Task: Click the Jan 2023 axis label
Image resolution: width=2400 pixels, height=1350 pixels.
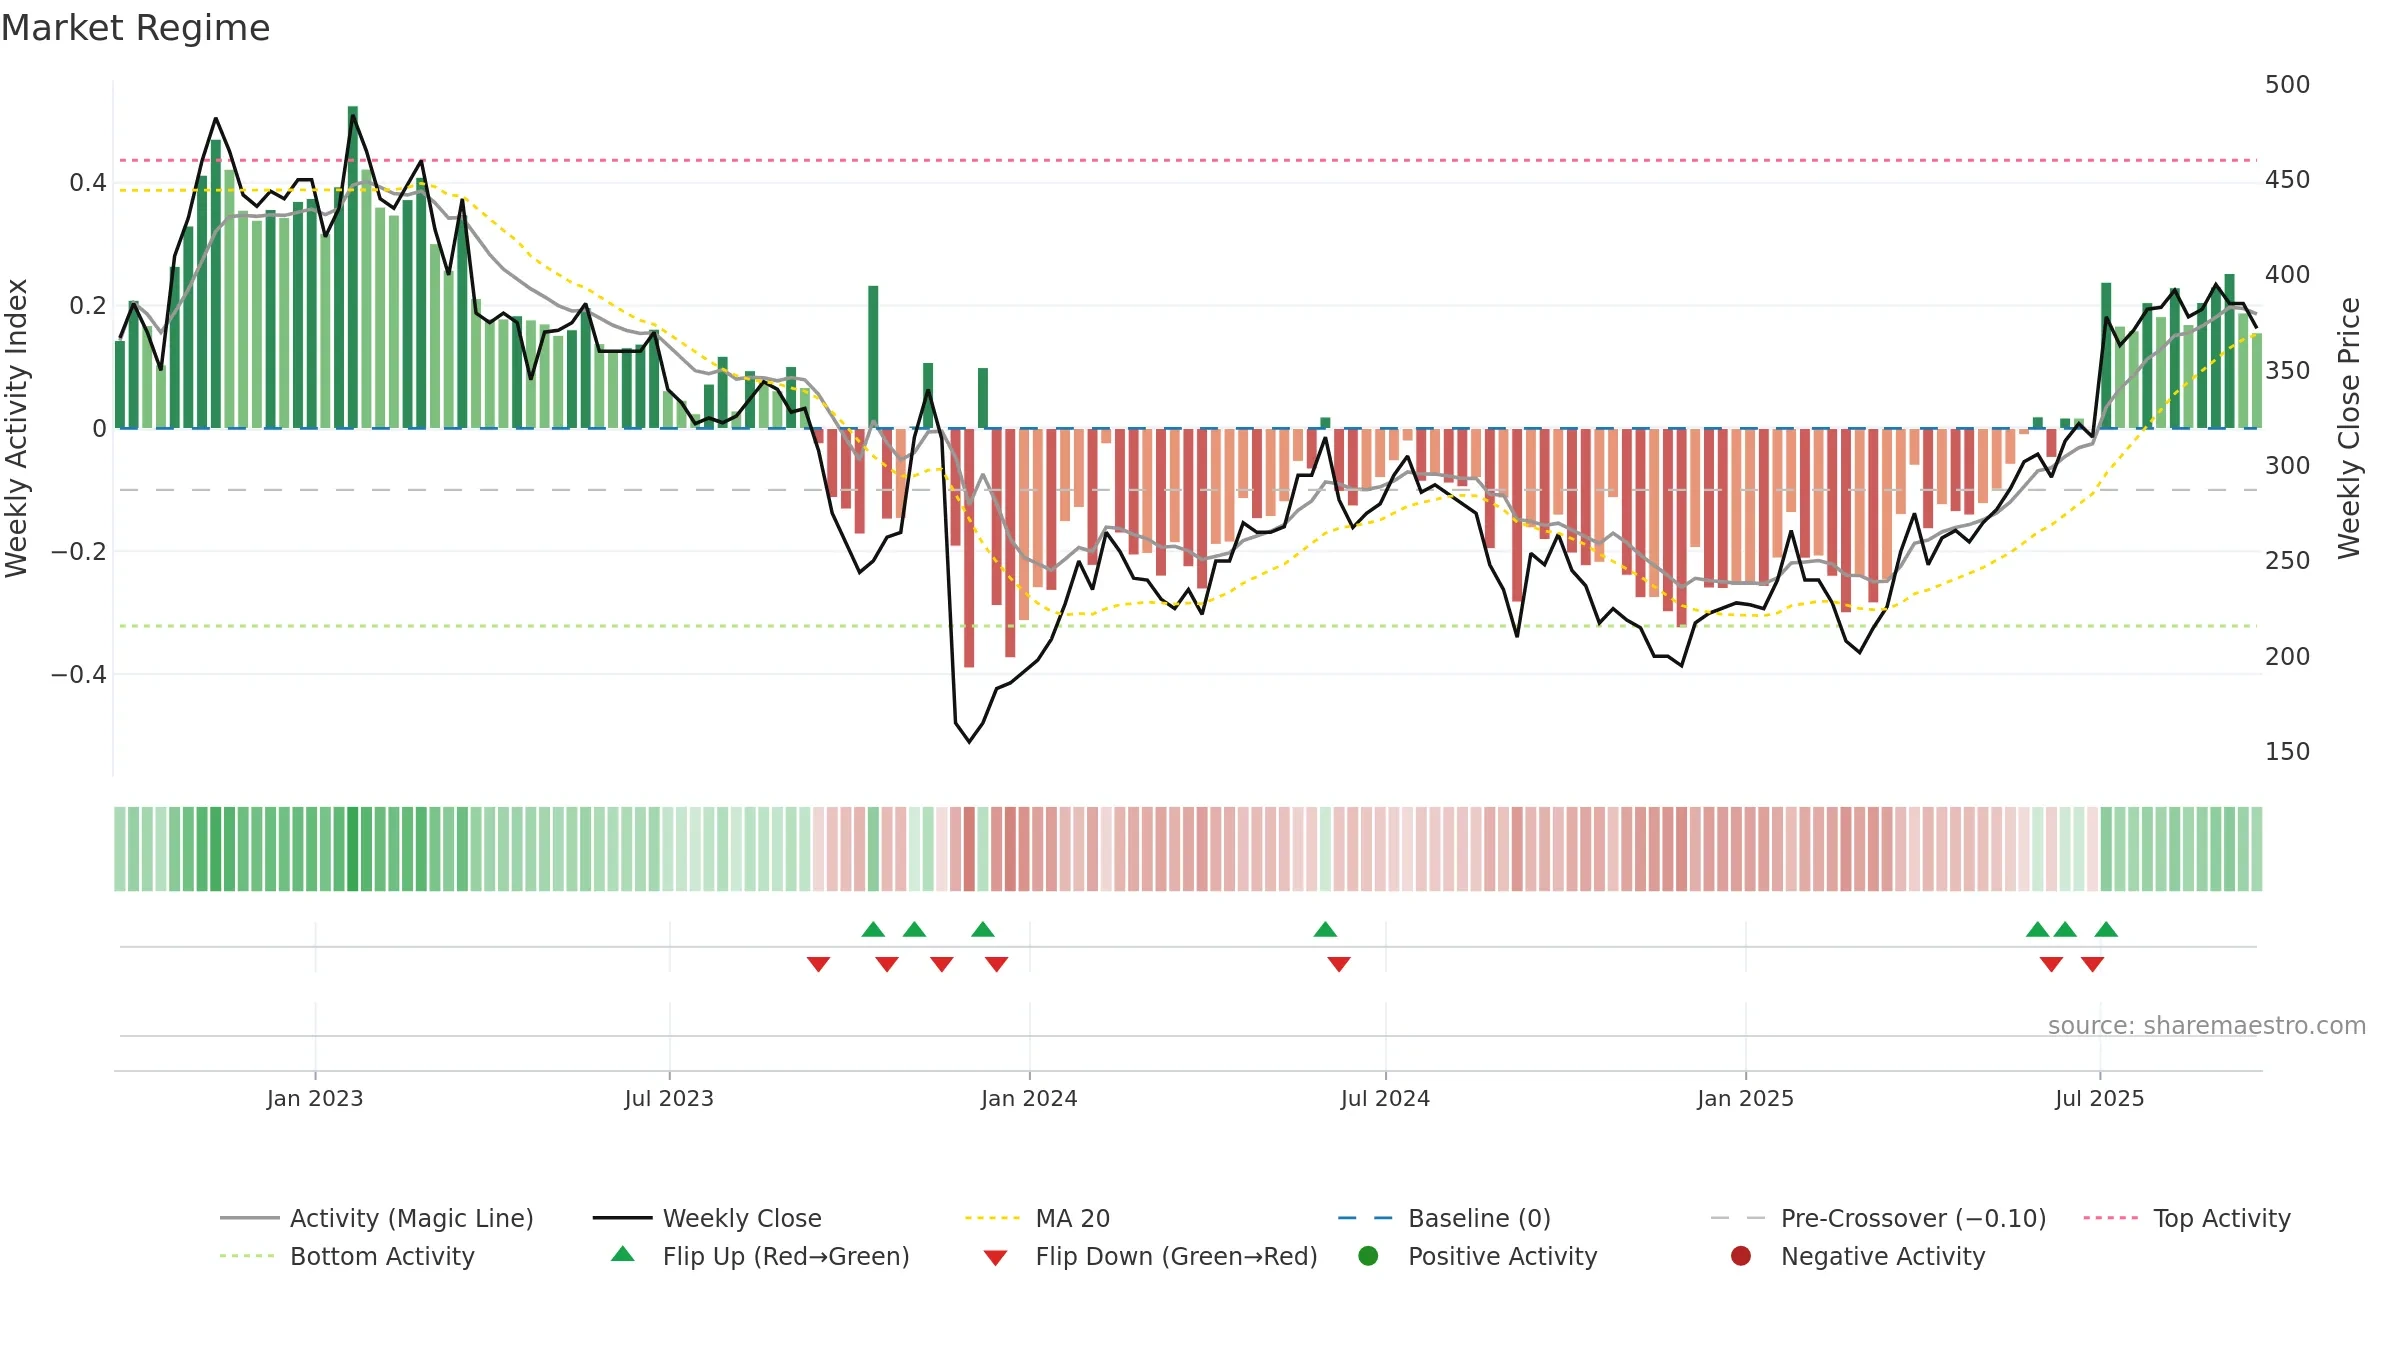Action: [x=315, y=1098]
